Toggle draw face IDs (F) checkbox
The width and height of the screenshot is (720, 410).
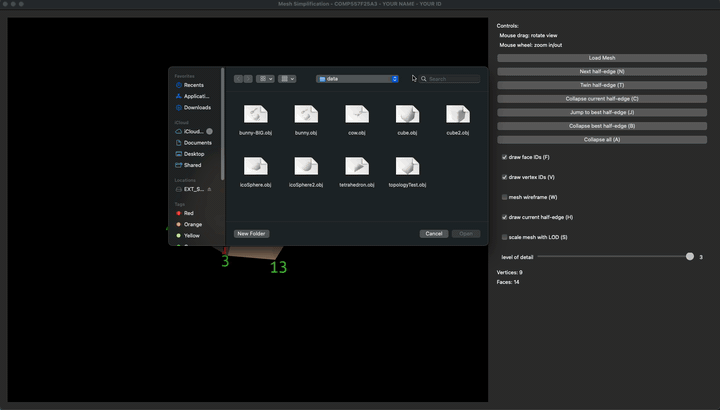coord(504,157)
